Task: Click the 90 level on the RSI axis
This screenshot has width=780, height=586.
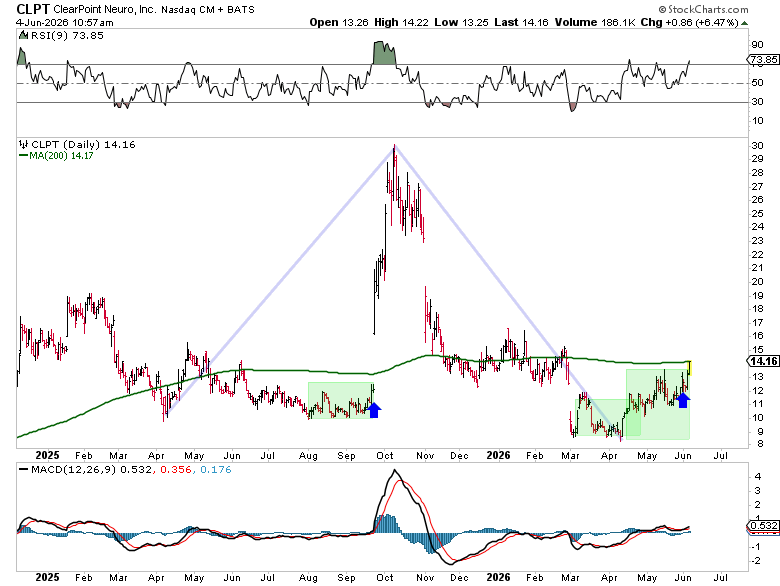Action: (x=757, y=45)
